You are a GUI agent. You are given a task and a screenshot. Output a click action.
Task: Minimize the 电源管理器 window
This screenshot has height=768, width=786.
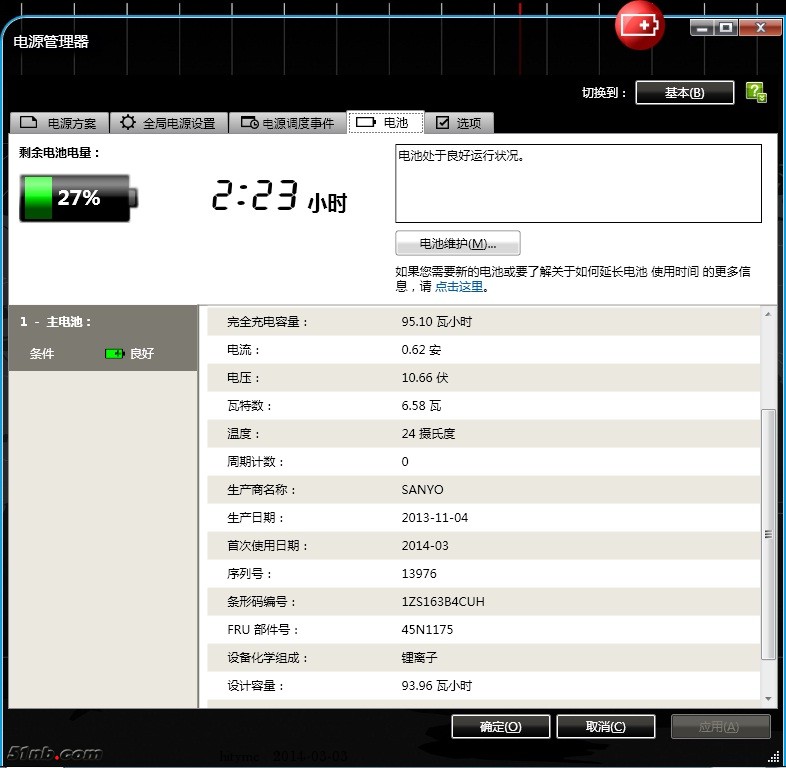[x=702, y=28]
